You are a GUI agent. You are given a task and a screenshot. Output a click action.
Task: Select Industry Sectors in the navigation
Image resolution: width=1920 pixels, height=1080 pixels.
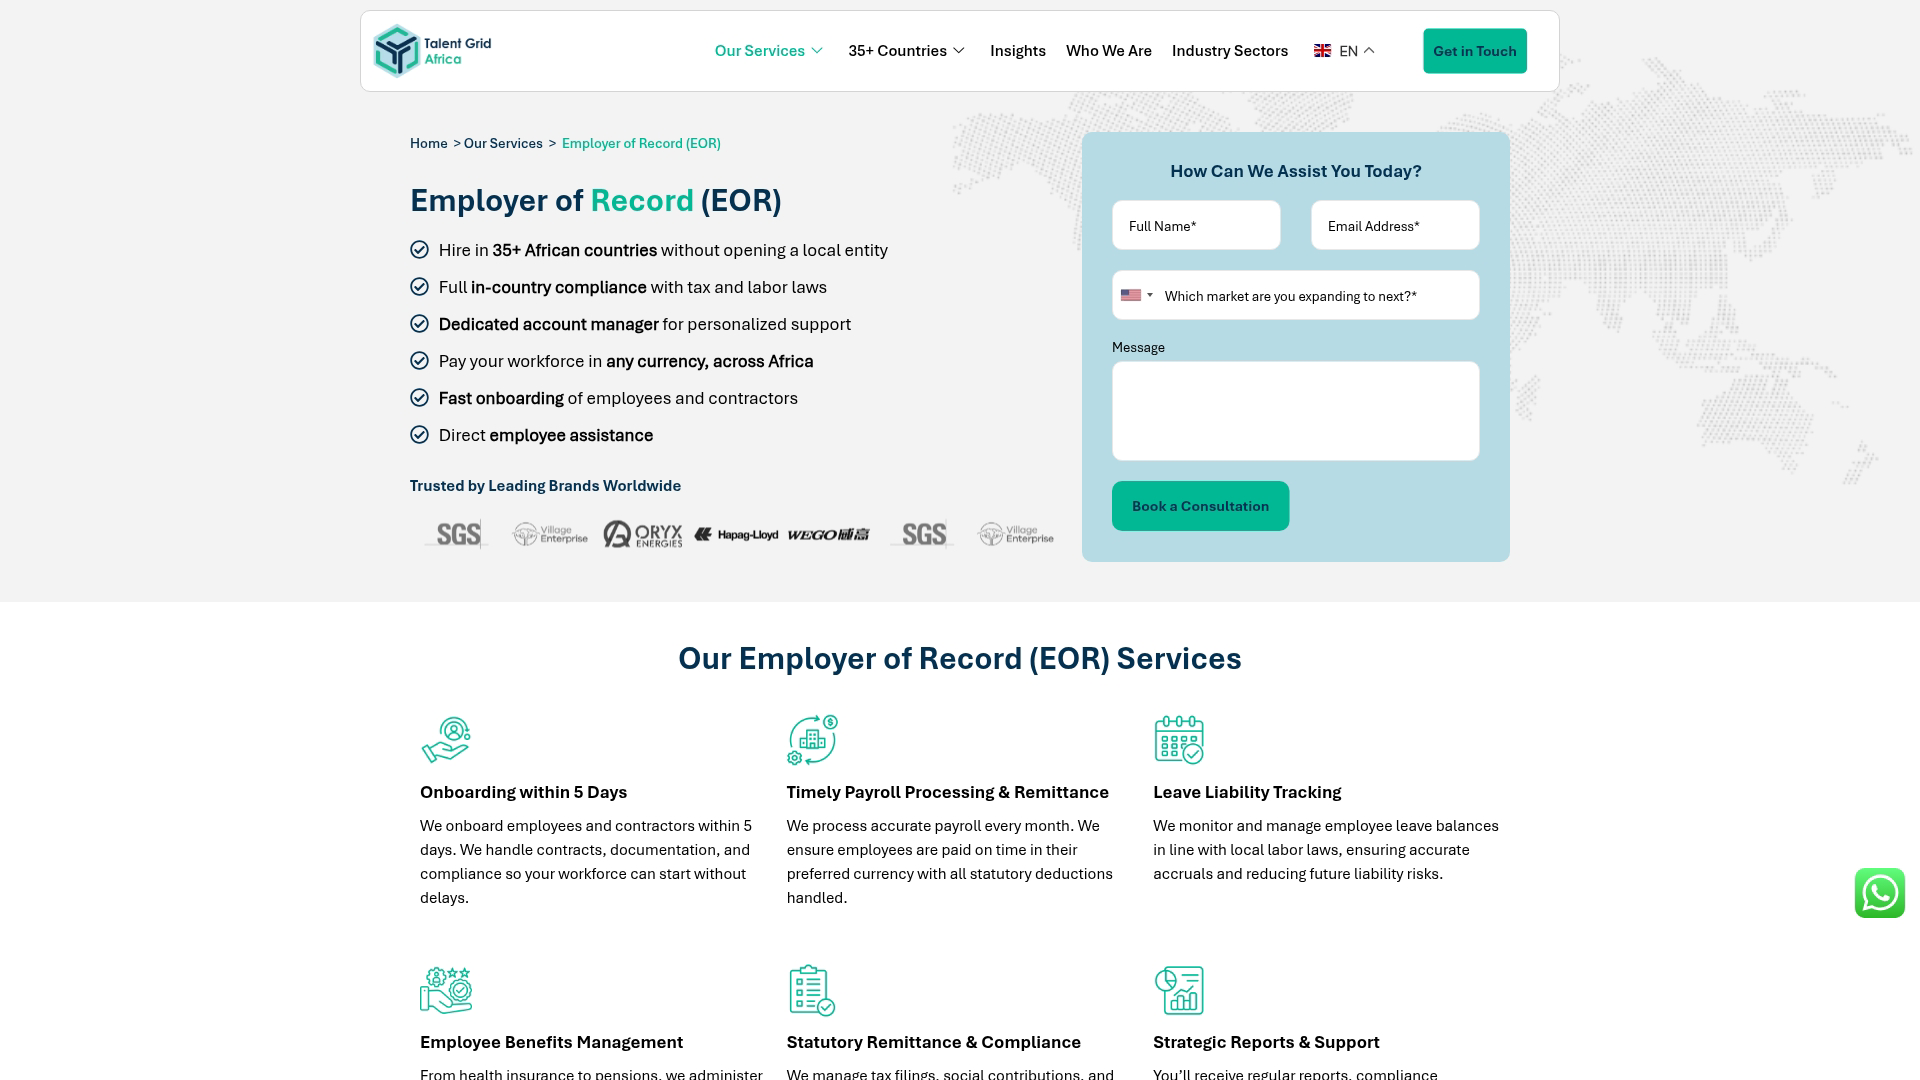point(1229,50)
